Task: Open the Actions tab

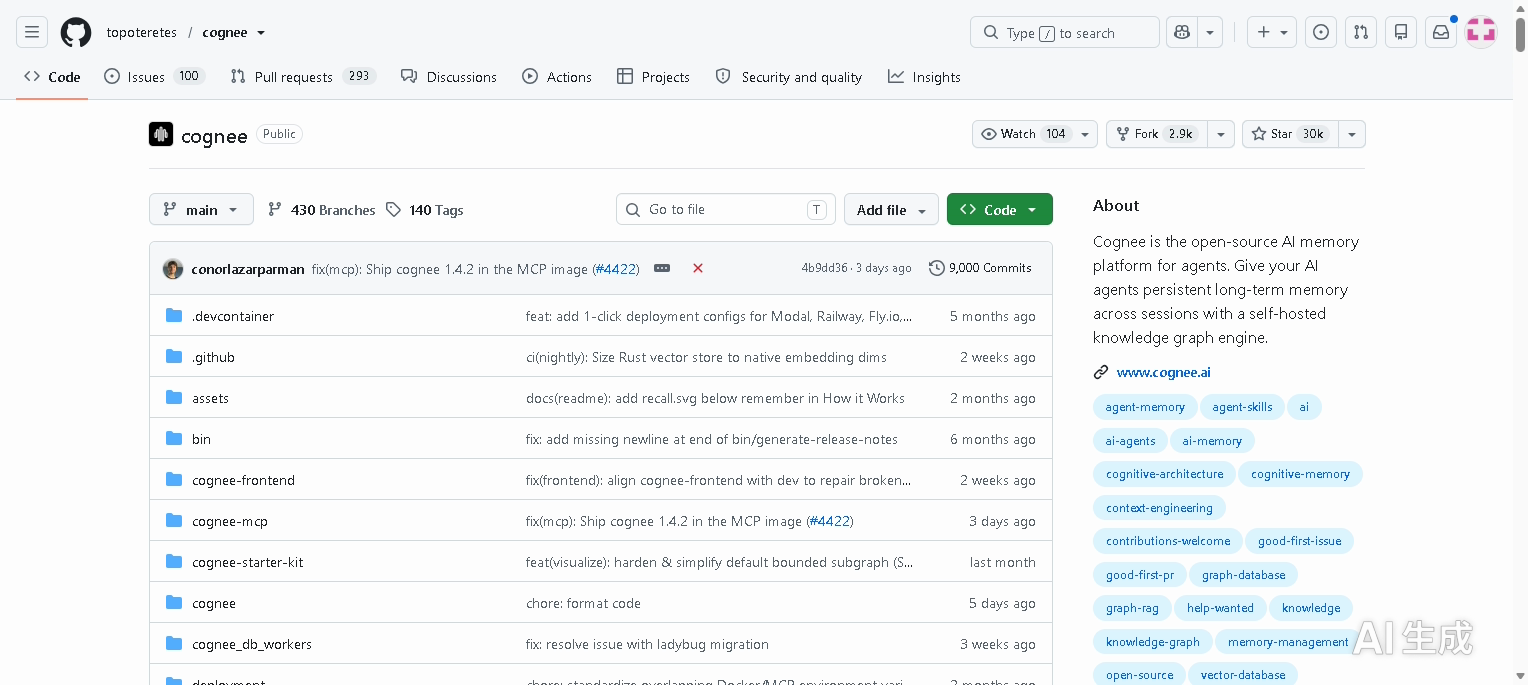Action: pyautogui.click(x=557, y=77)
